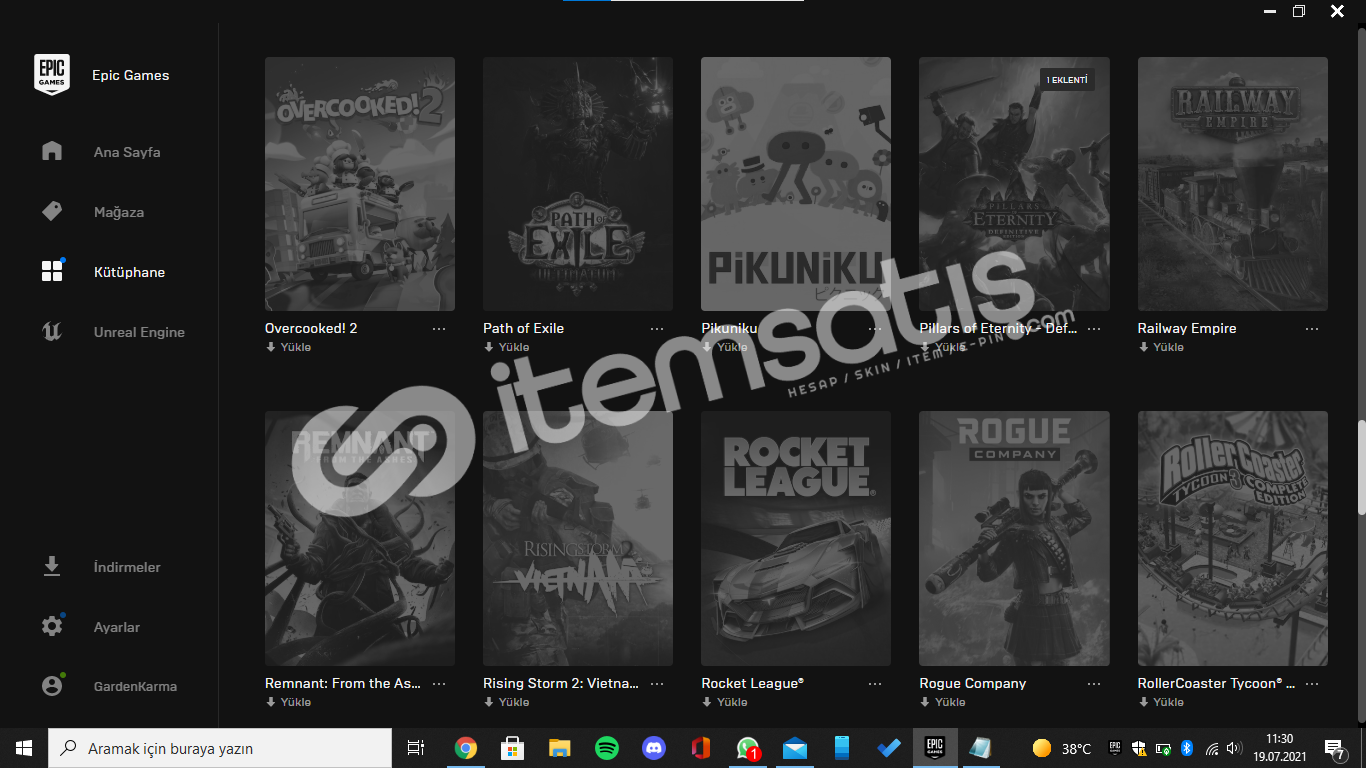The width and height of the screenshot is (1366, 768).
Task: Click the Bluetooth tray icon
Action: pos(1187,748)
